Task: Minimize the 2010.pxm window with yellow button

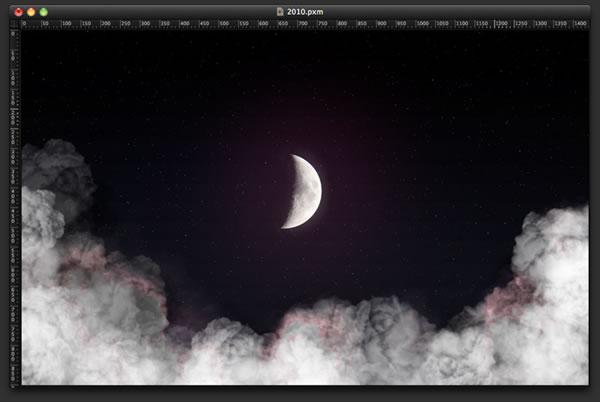Action: point(31,12)
